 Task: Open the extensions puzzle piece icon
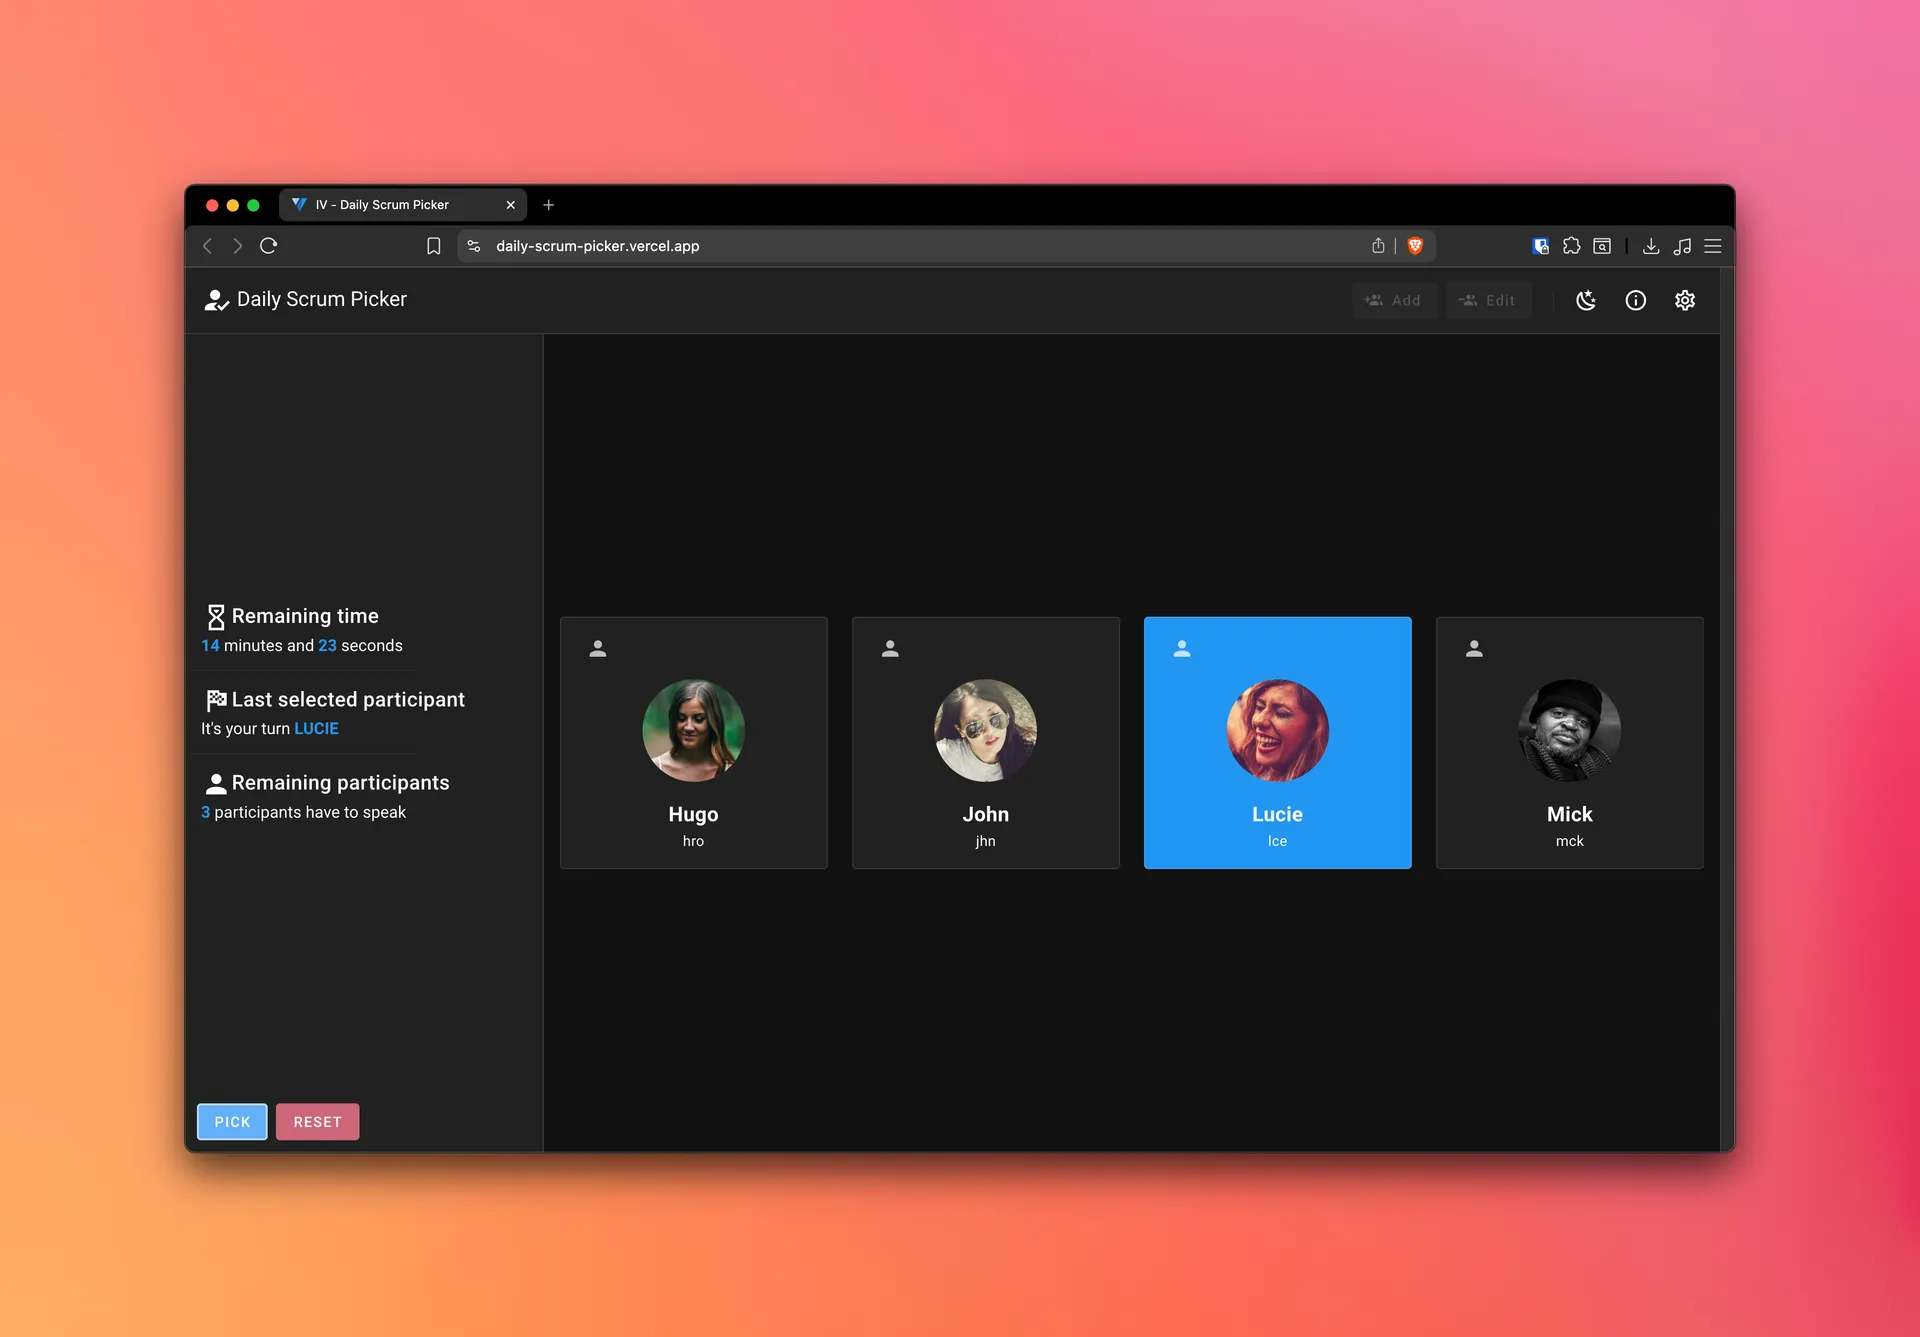click(1572, 246)
